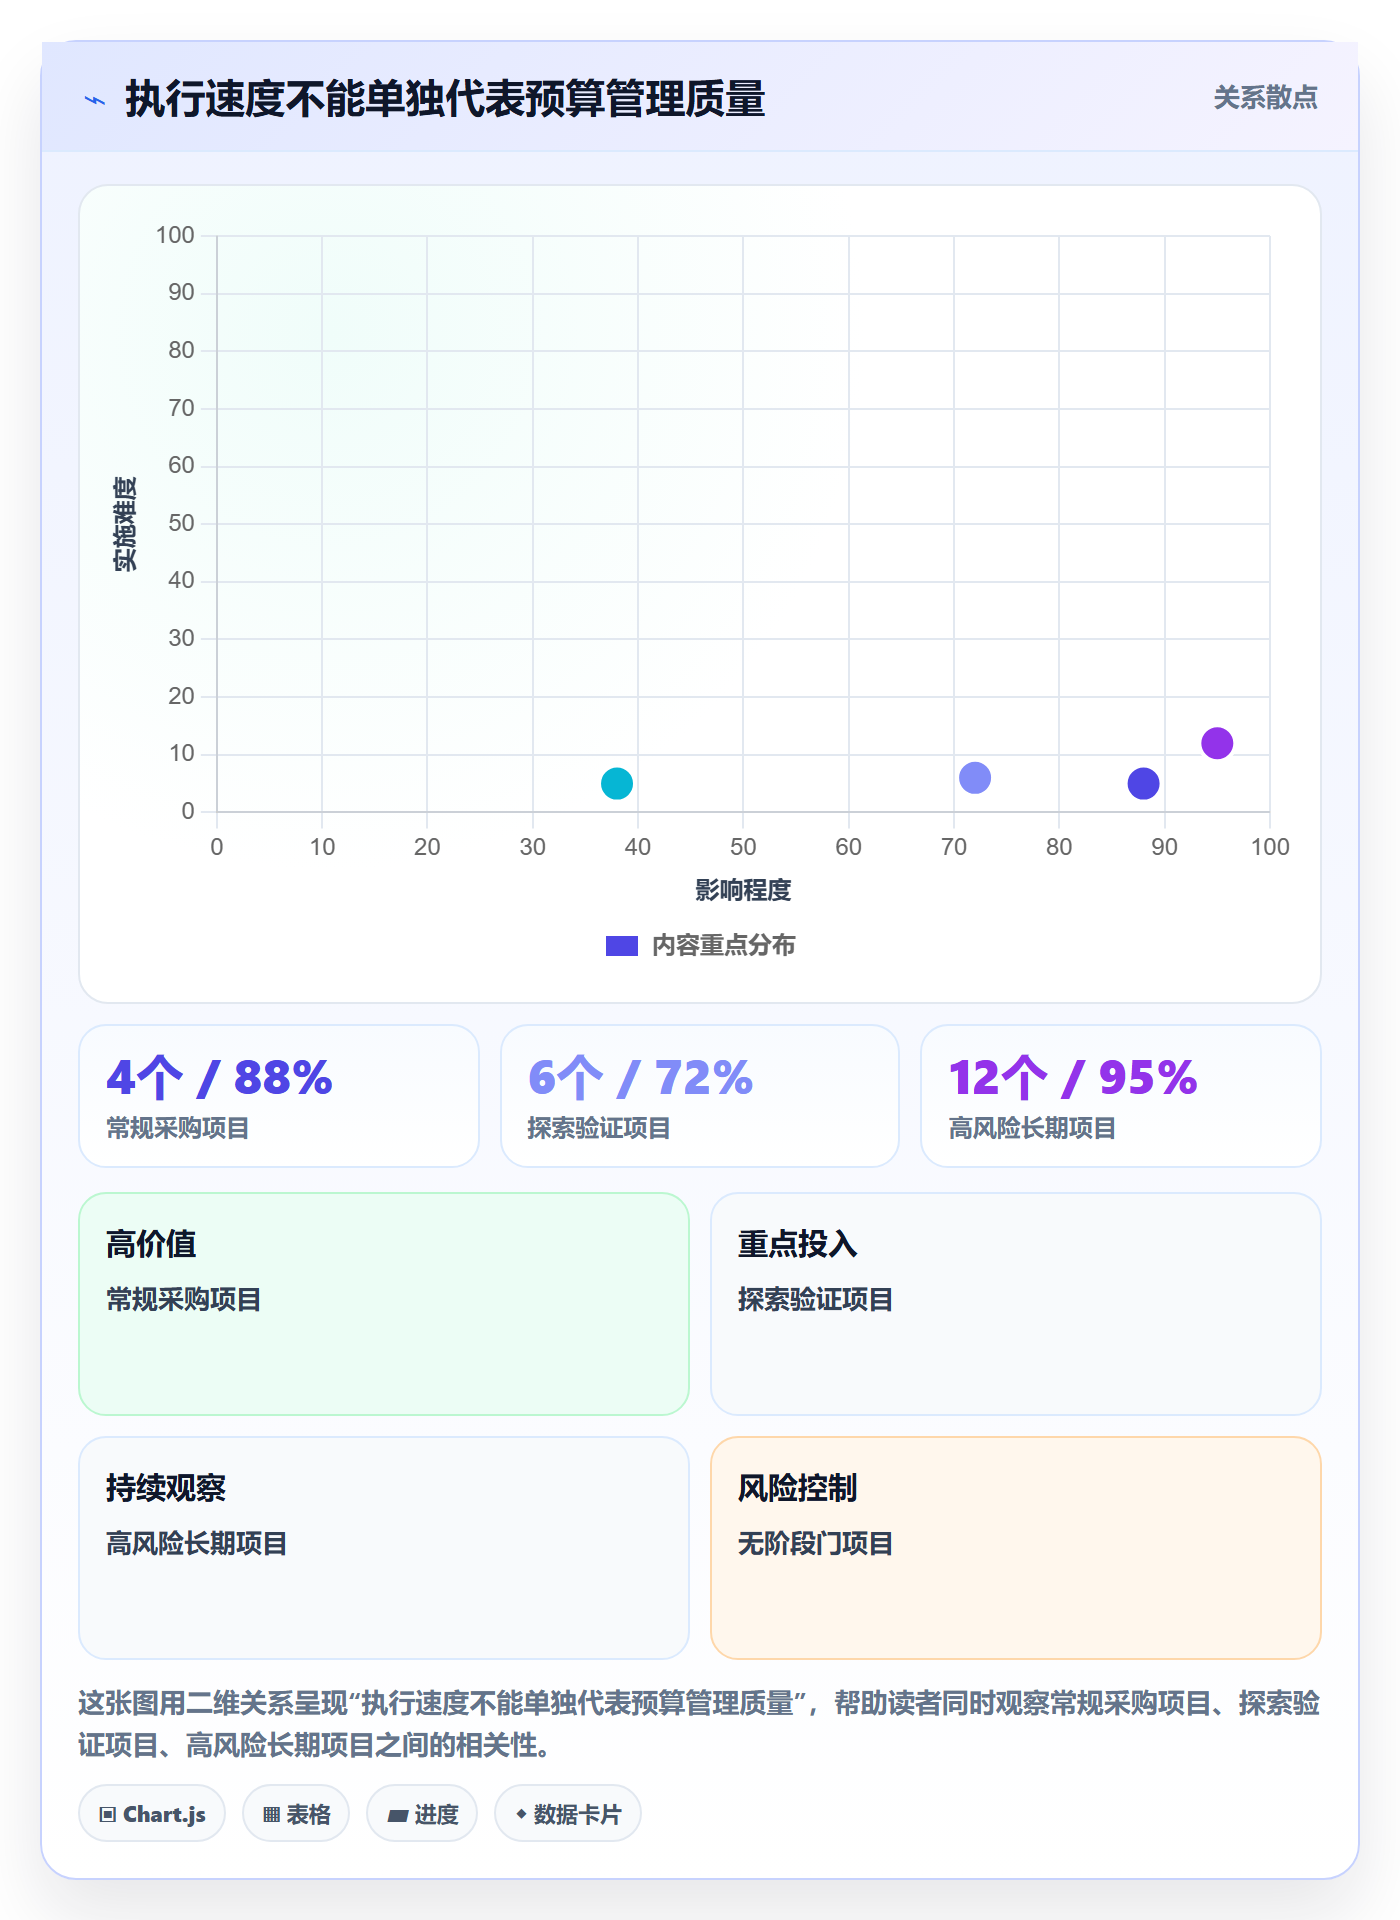Image resolution: width=1400 pixels, height=1920 pixels.
Task: Click 常规采购项目 text in 高价值 card
Action: pos(184,1300)
